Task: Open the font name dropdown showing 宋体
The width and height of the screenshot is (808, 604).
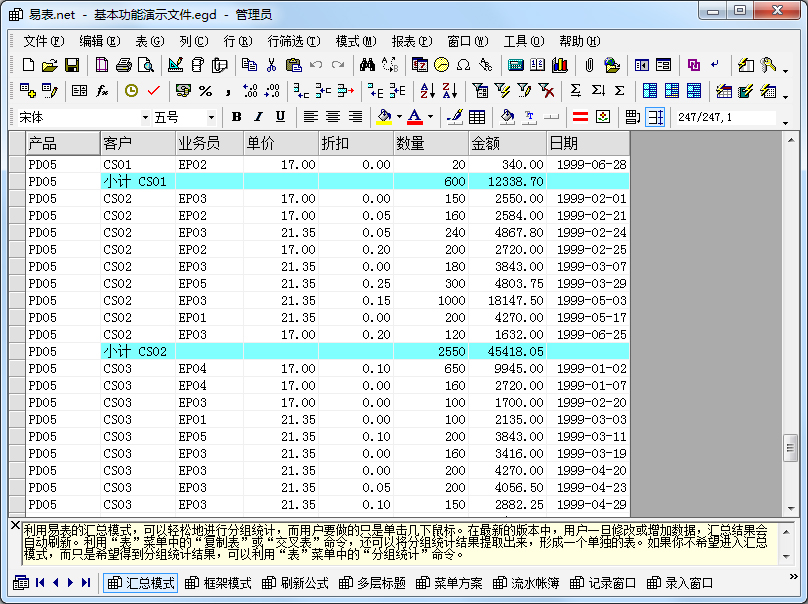Action: 144,117
